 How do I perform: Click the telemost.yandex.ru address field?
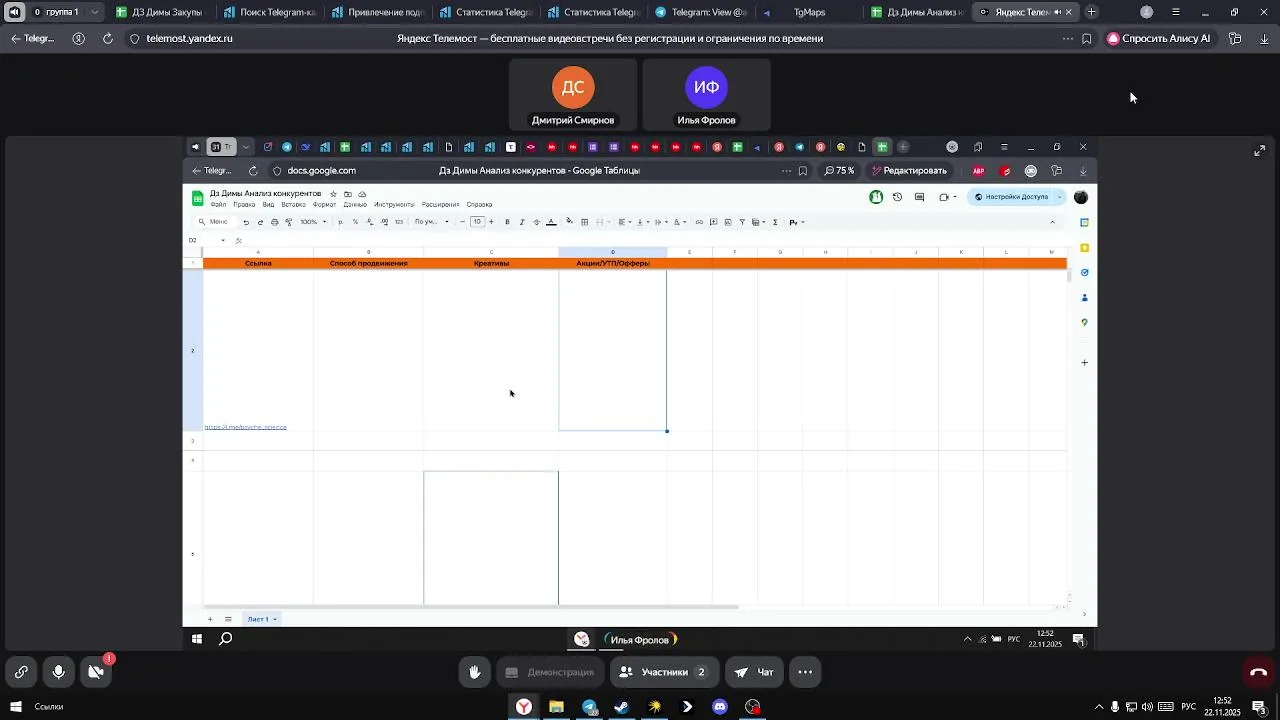[x=189, y=38]
